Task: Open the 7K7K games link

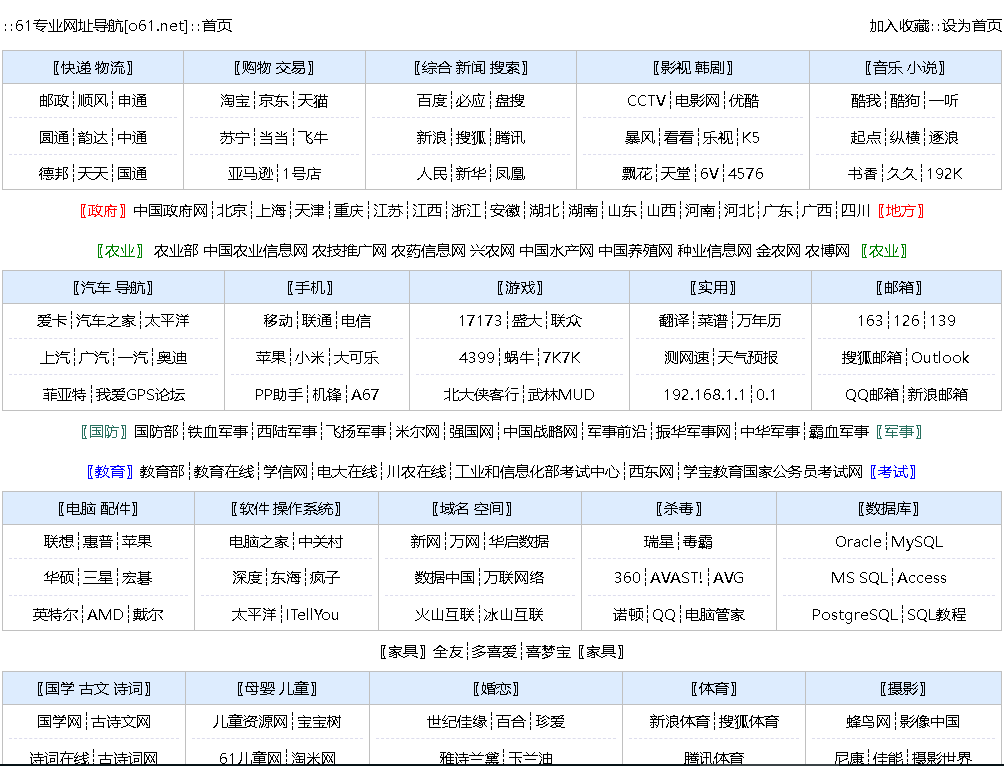Action: (561, 358)
